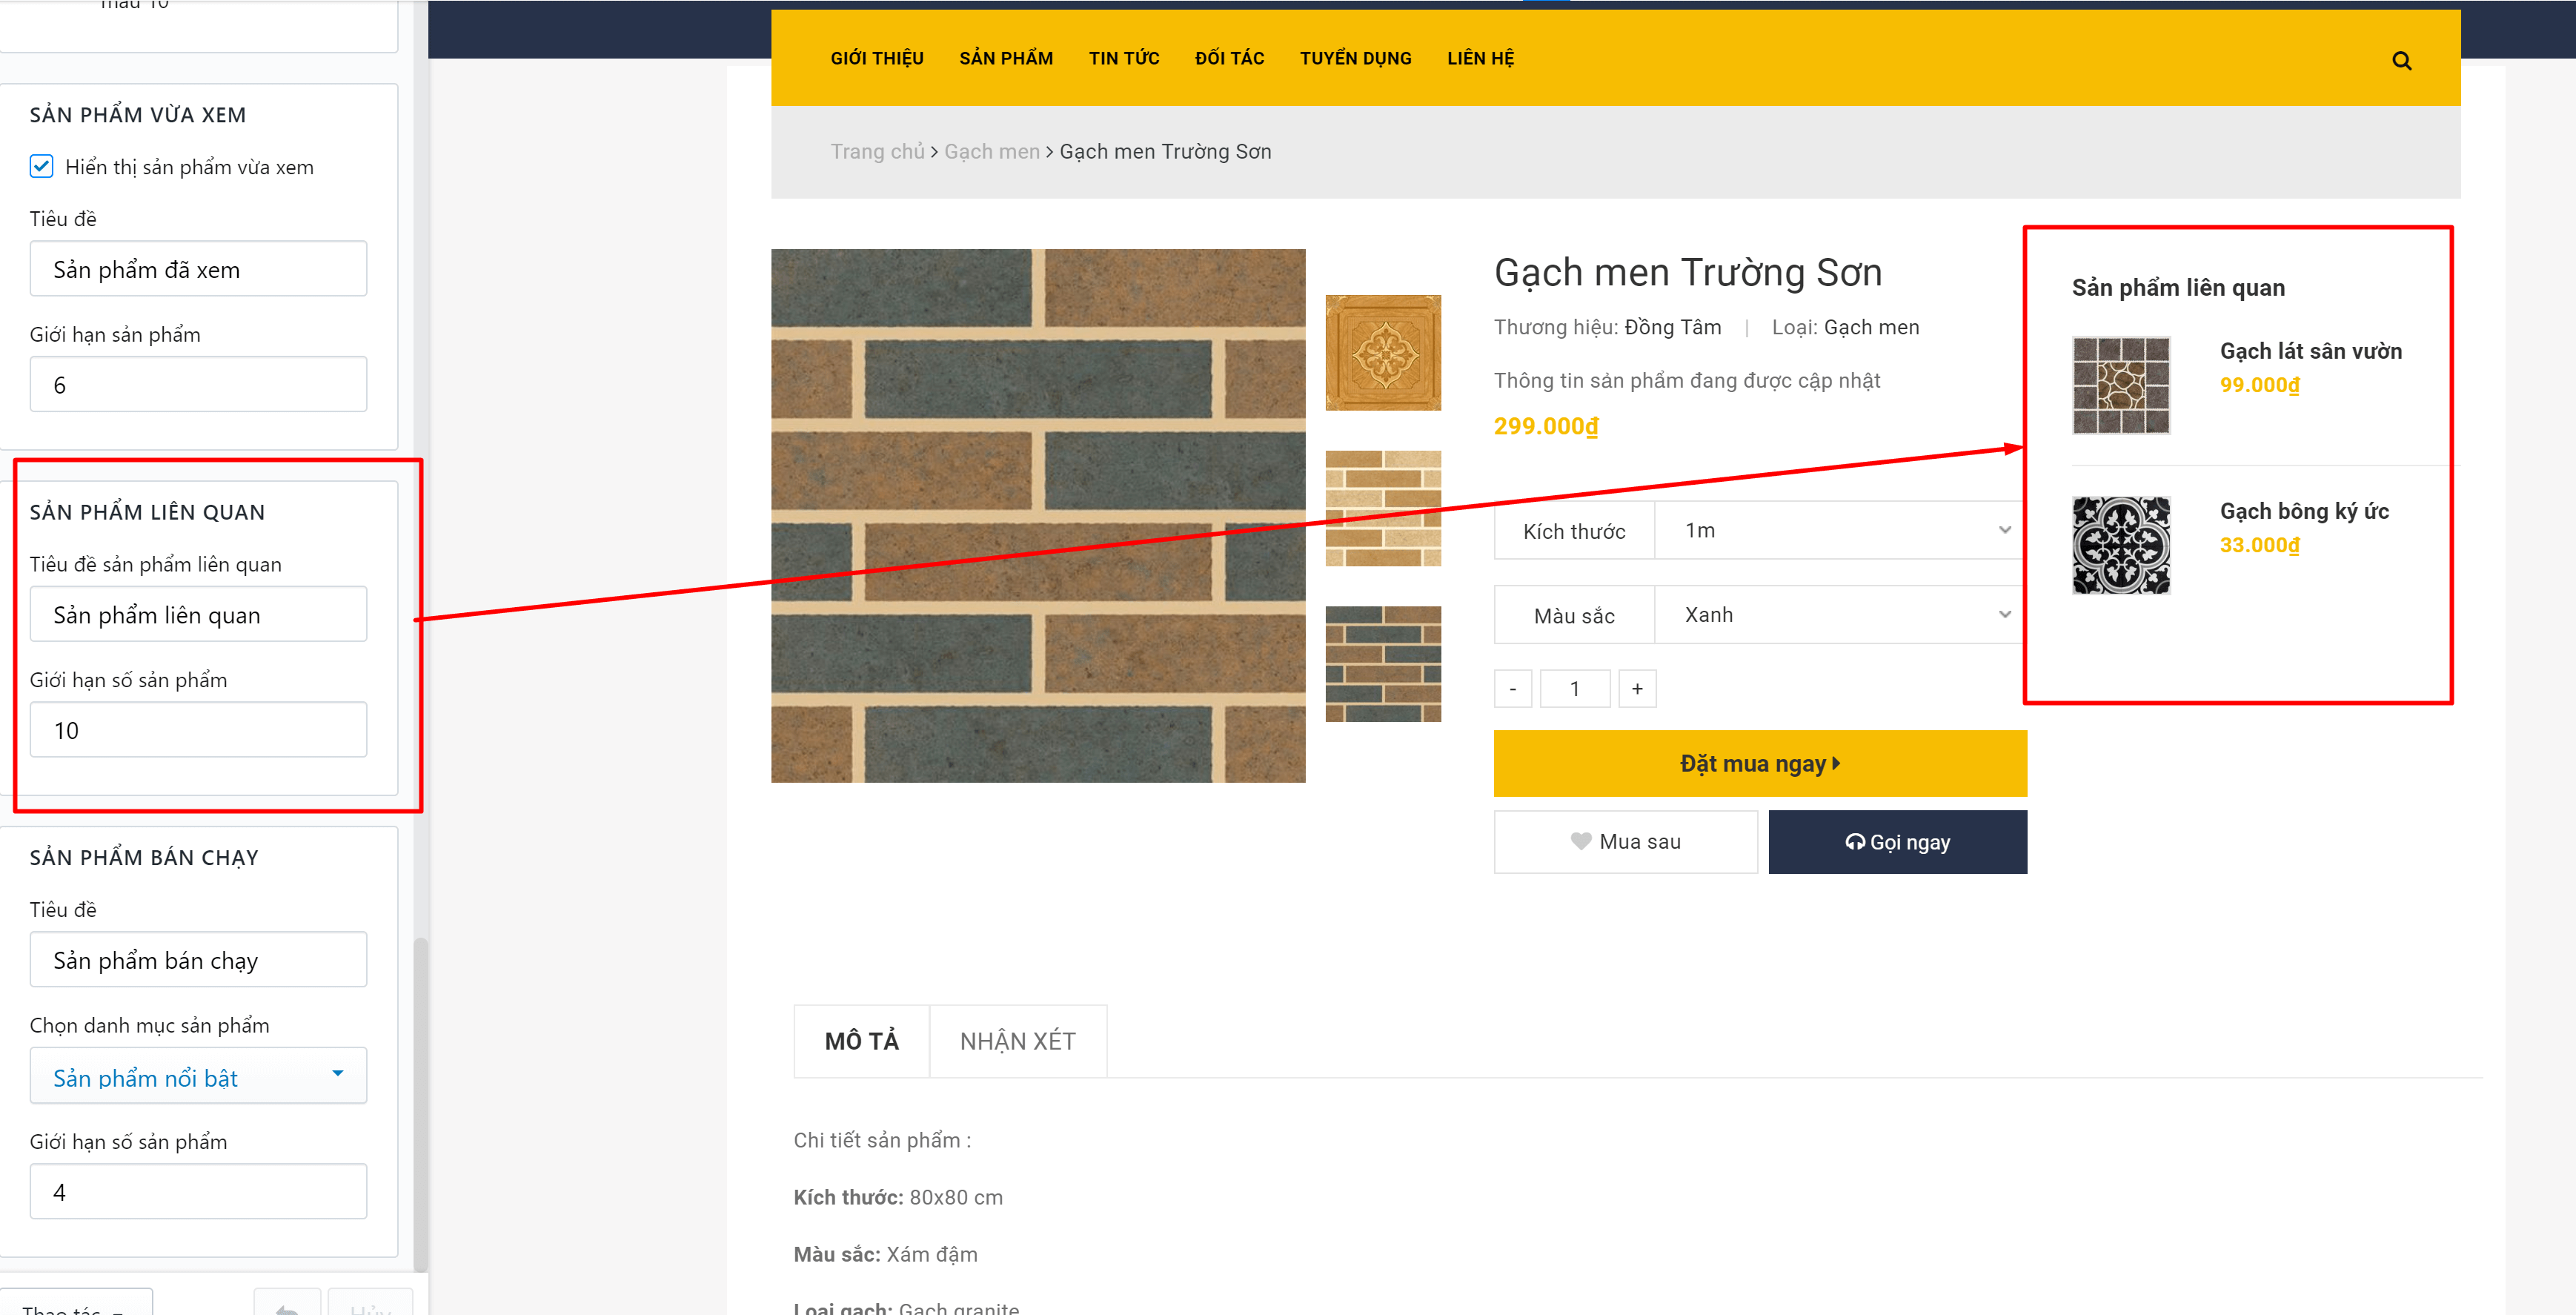Click the Gạch men breadcrumb link
Image resolution: width=2576 pixels, height=1315 pixels.
click(992, 151)
